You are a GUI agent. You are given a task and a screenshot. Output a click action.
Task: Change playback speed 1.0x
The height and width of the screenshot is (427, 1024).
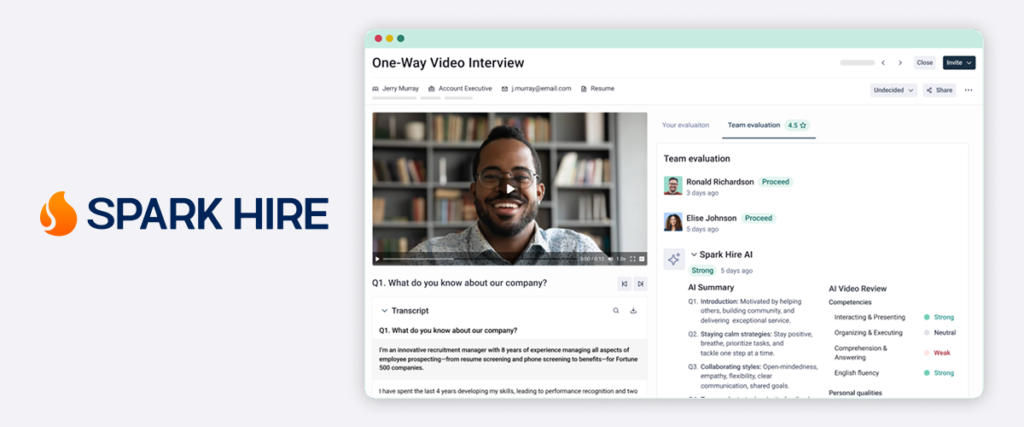(621, 259)
